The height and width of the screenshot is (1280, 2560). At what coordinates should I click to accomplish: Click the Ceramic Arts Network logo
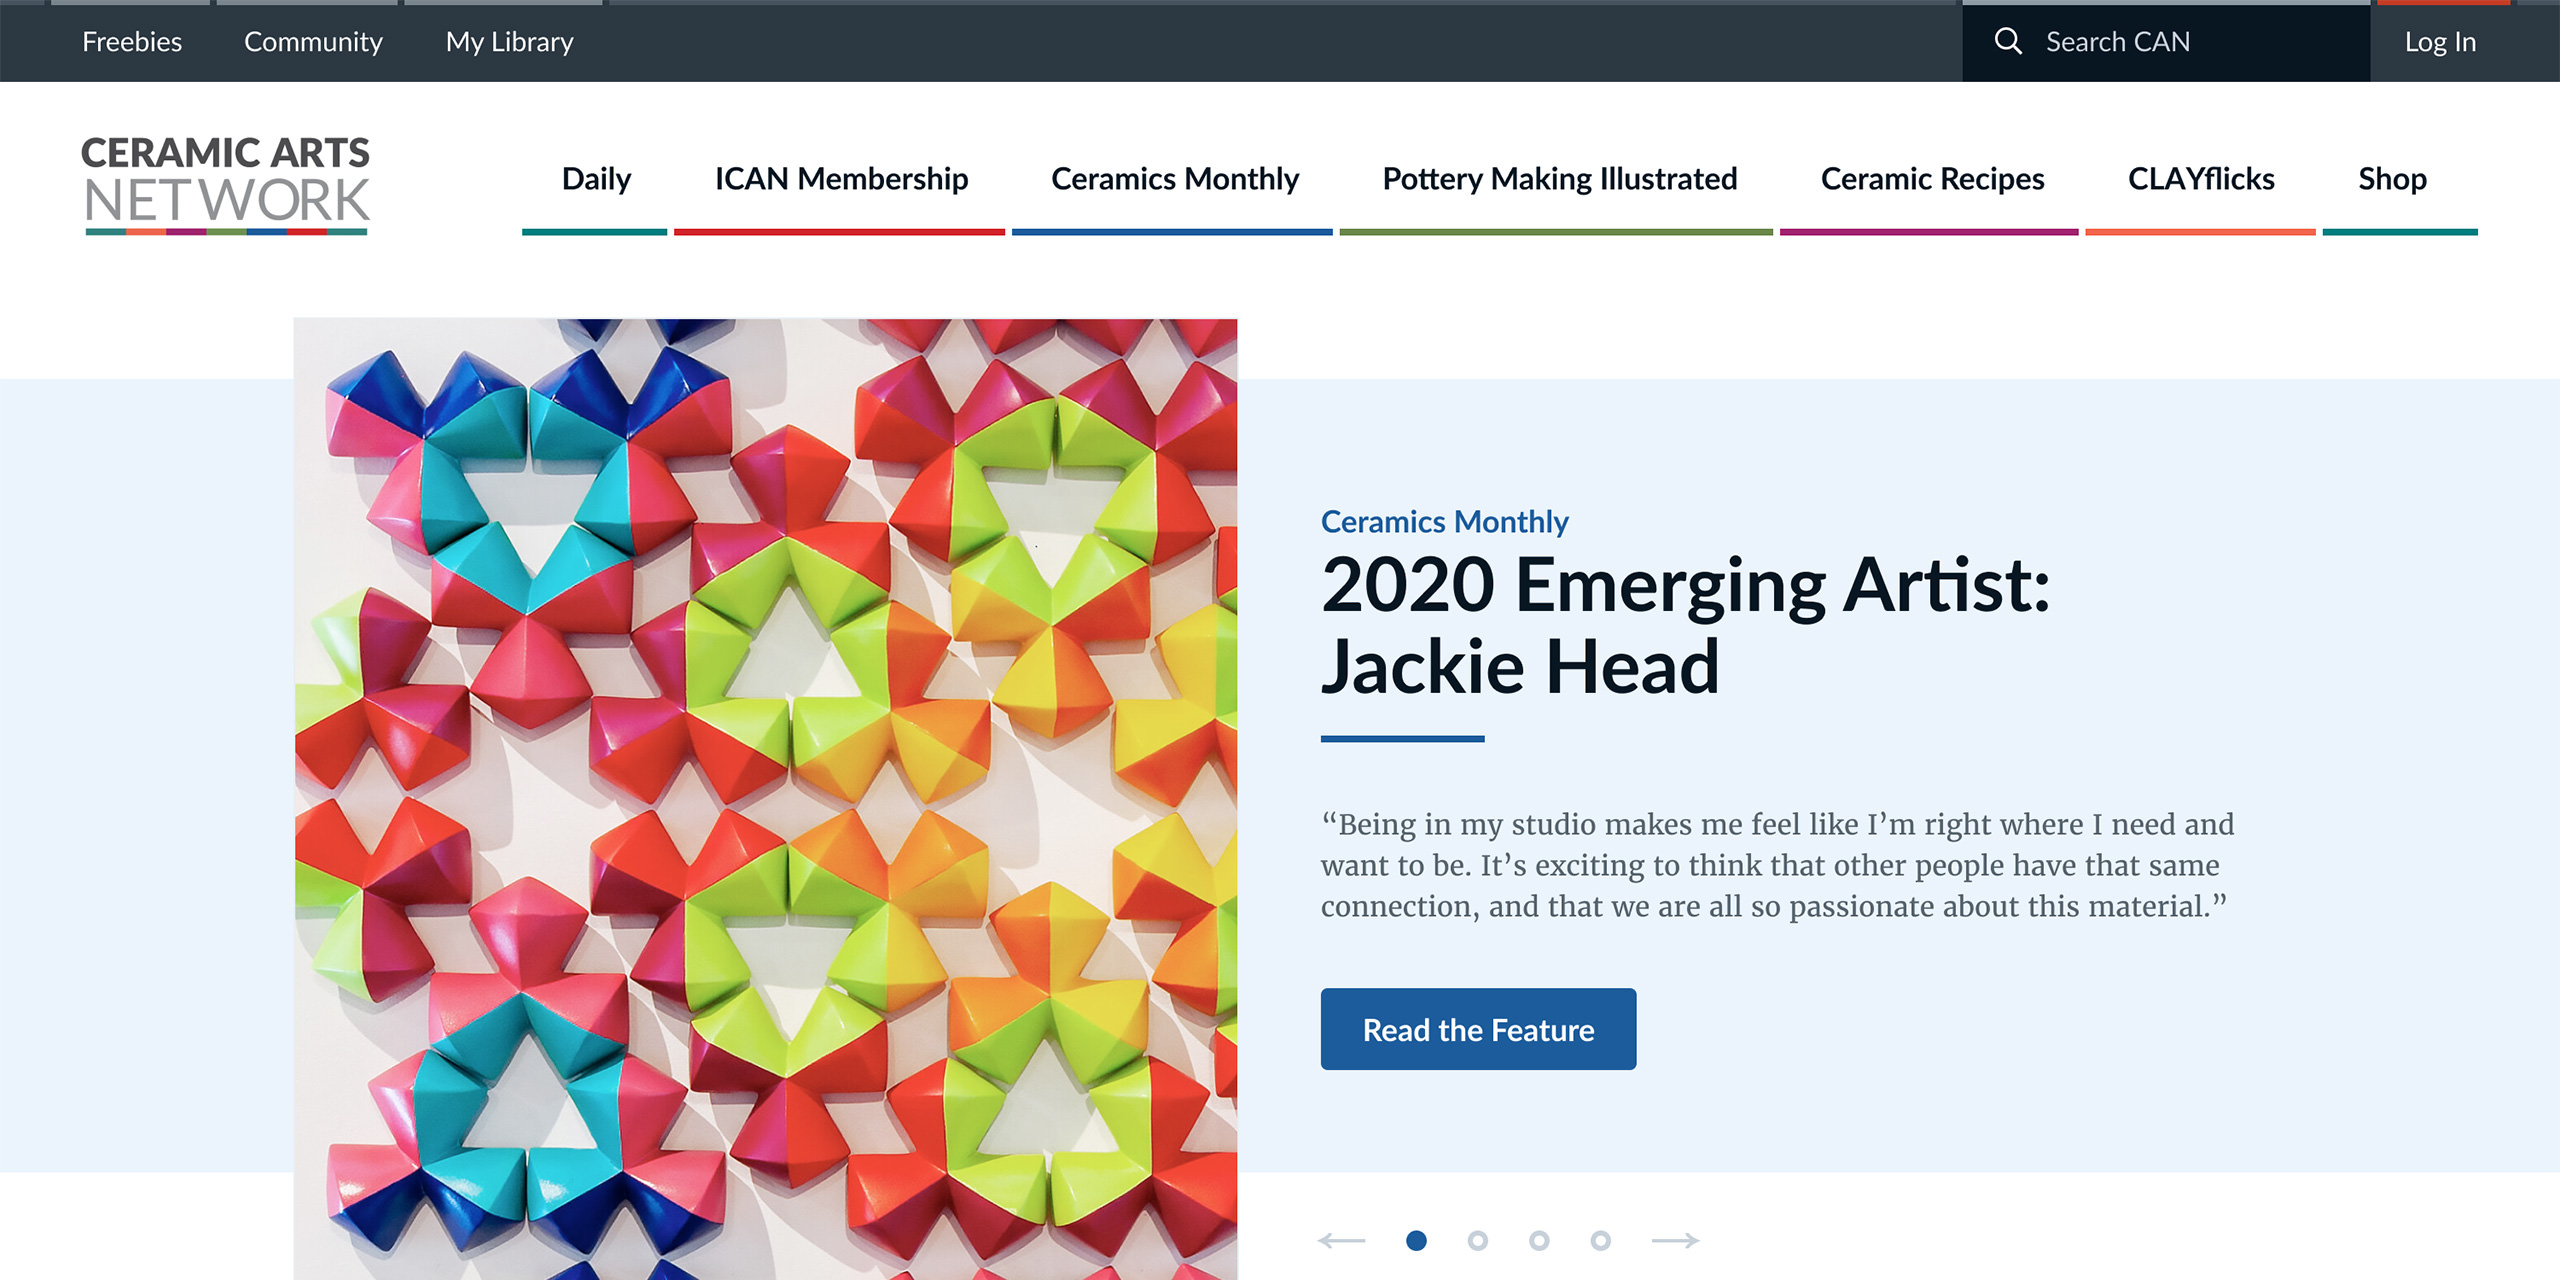pos(226,184)
